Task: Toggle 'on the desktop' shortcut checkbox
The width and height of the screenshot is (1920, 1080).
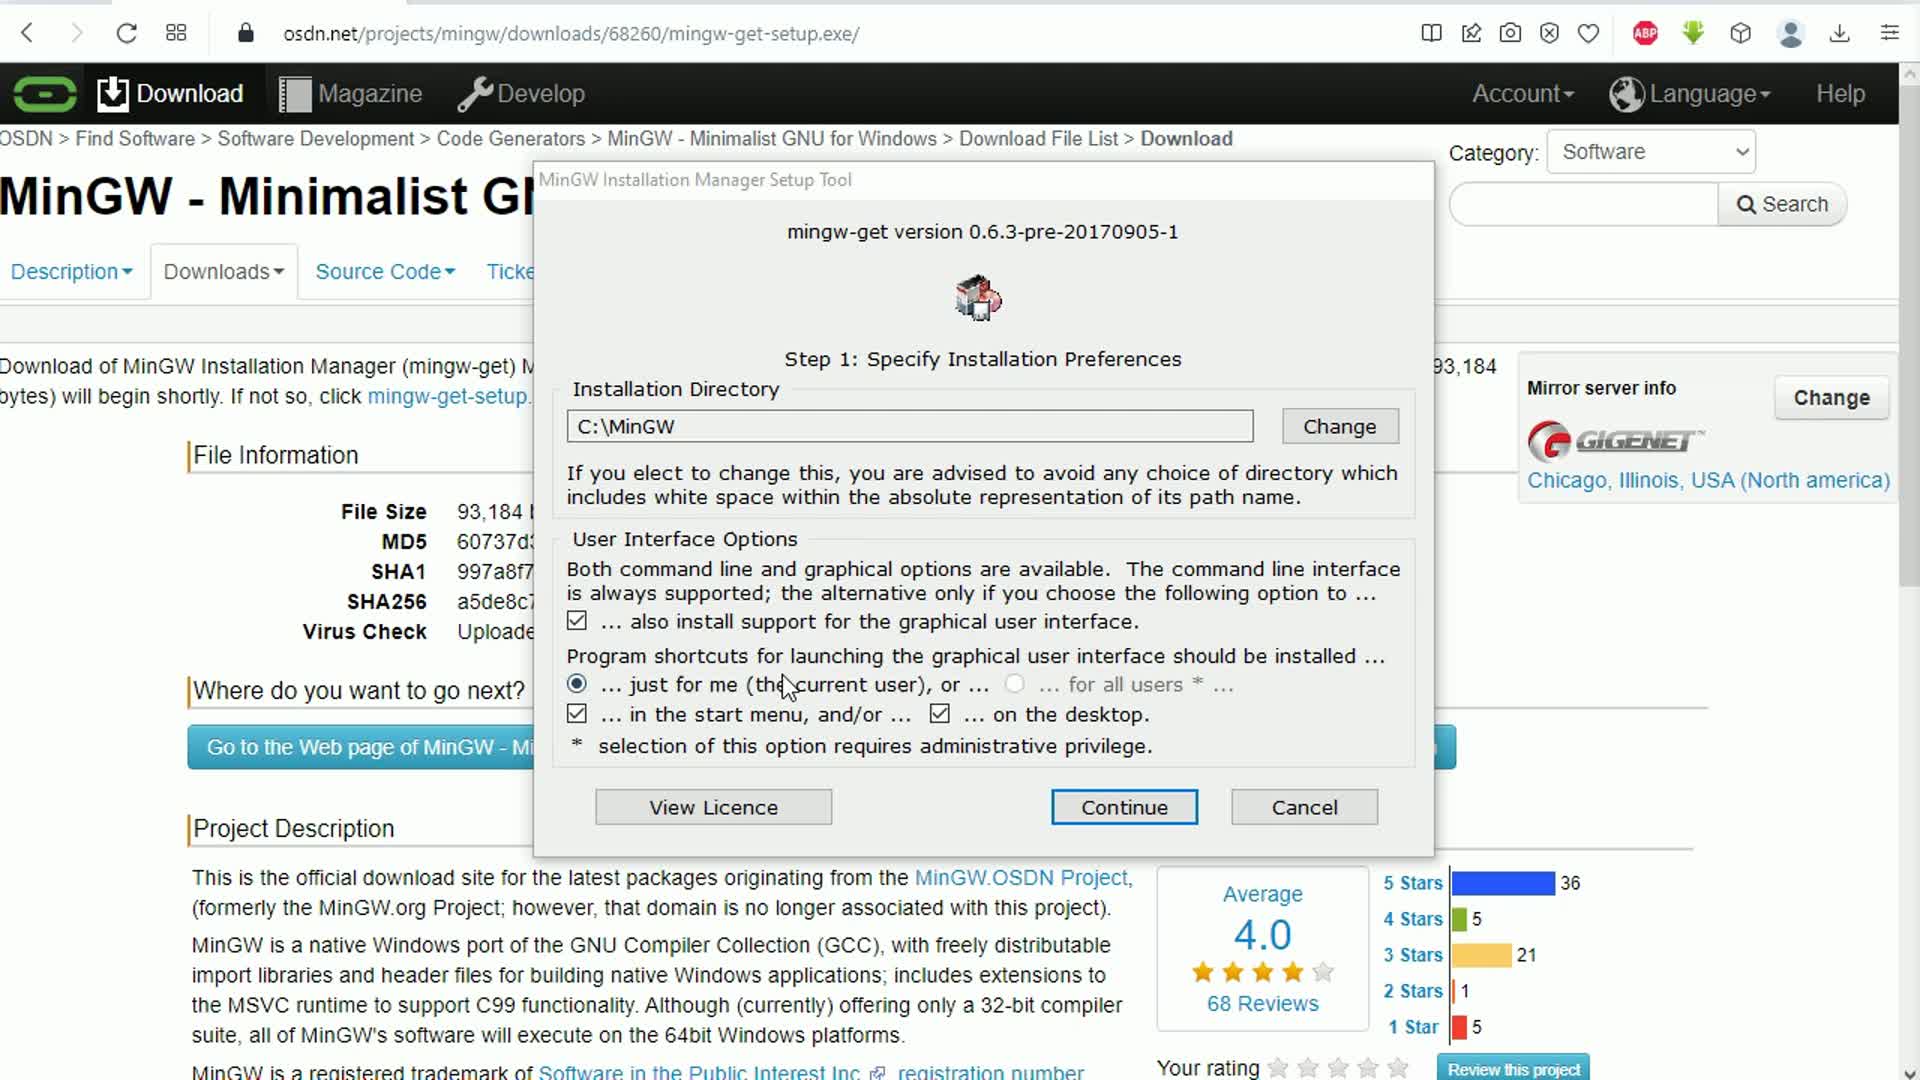Action: click(939, 714)
